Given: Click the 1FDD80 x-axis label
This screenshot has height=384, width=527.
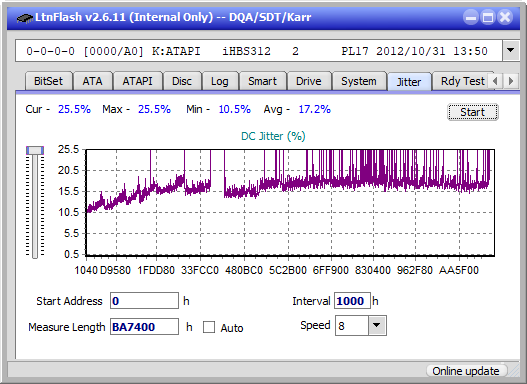Looking at the screenshot, I should [x=156, y=270].
